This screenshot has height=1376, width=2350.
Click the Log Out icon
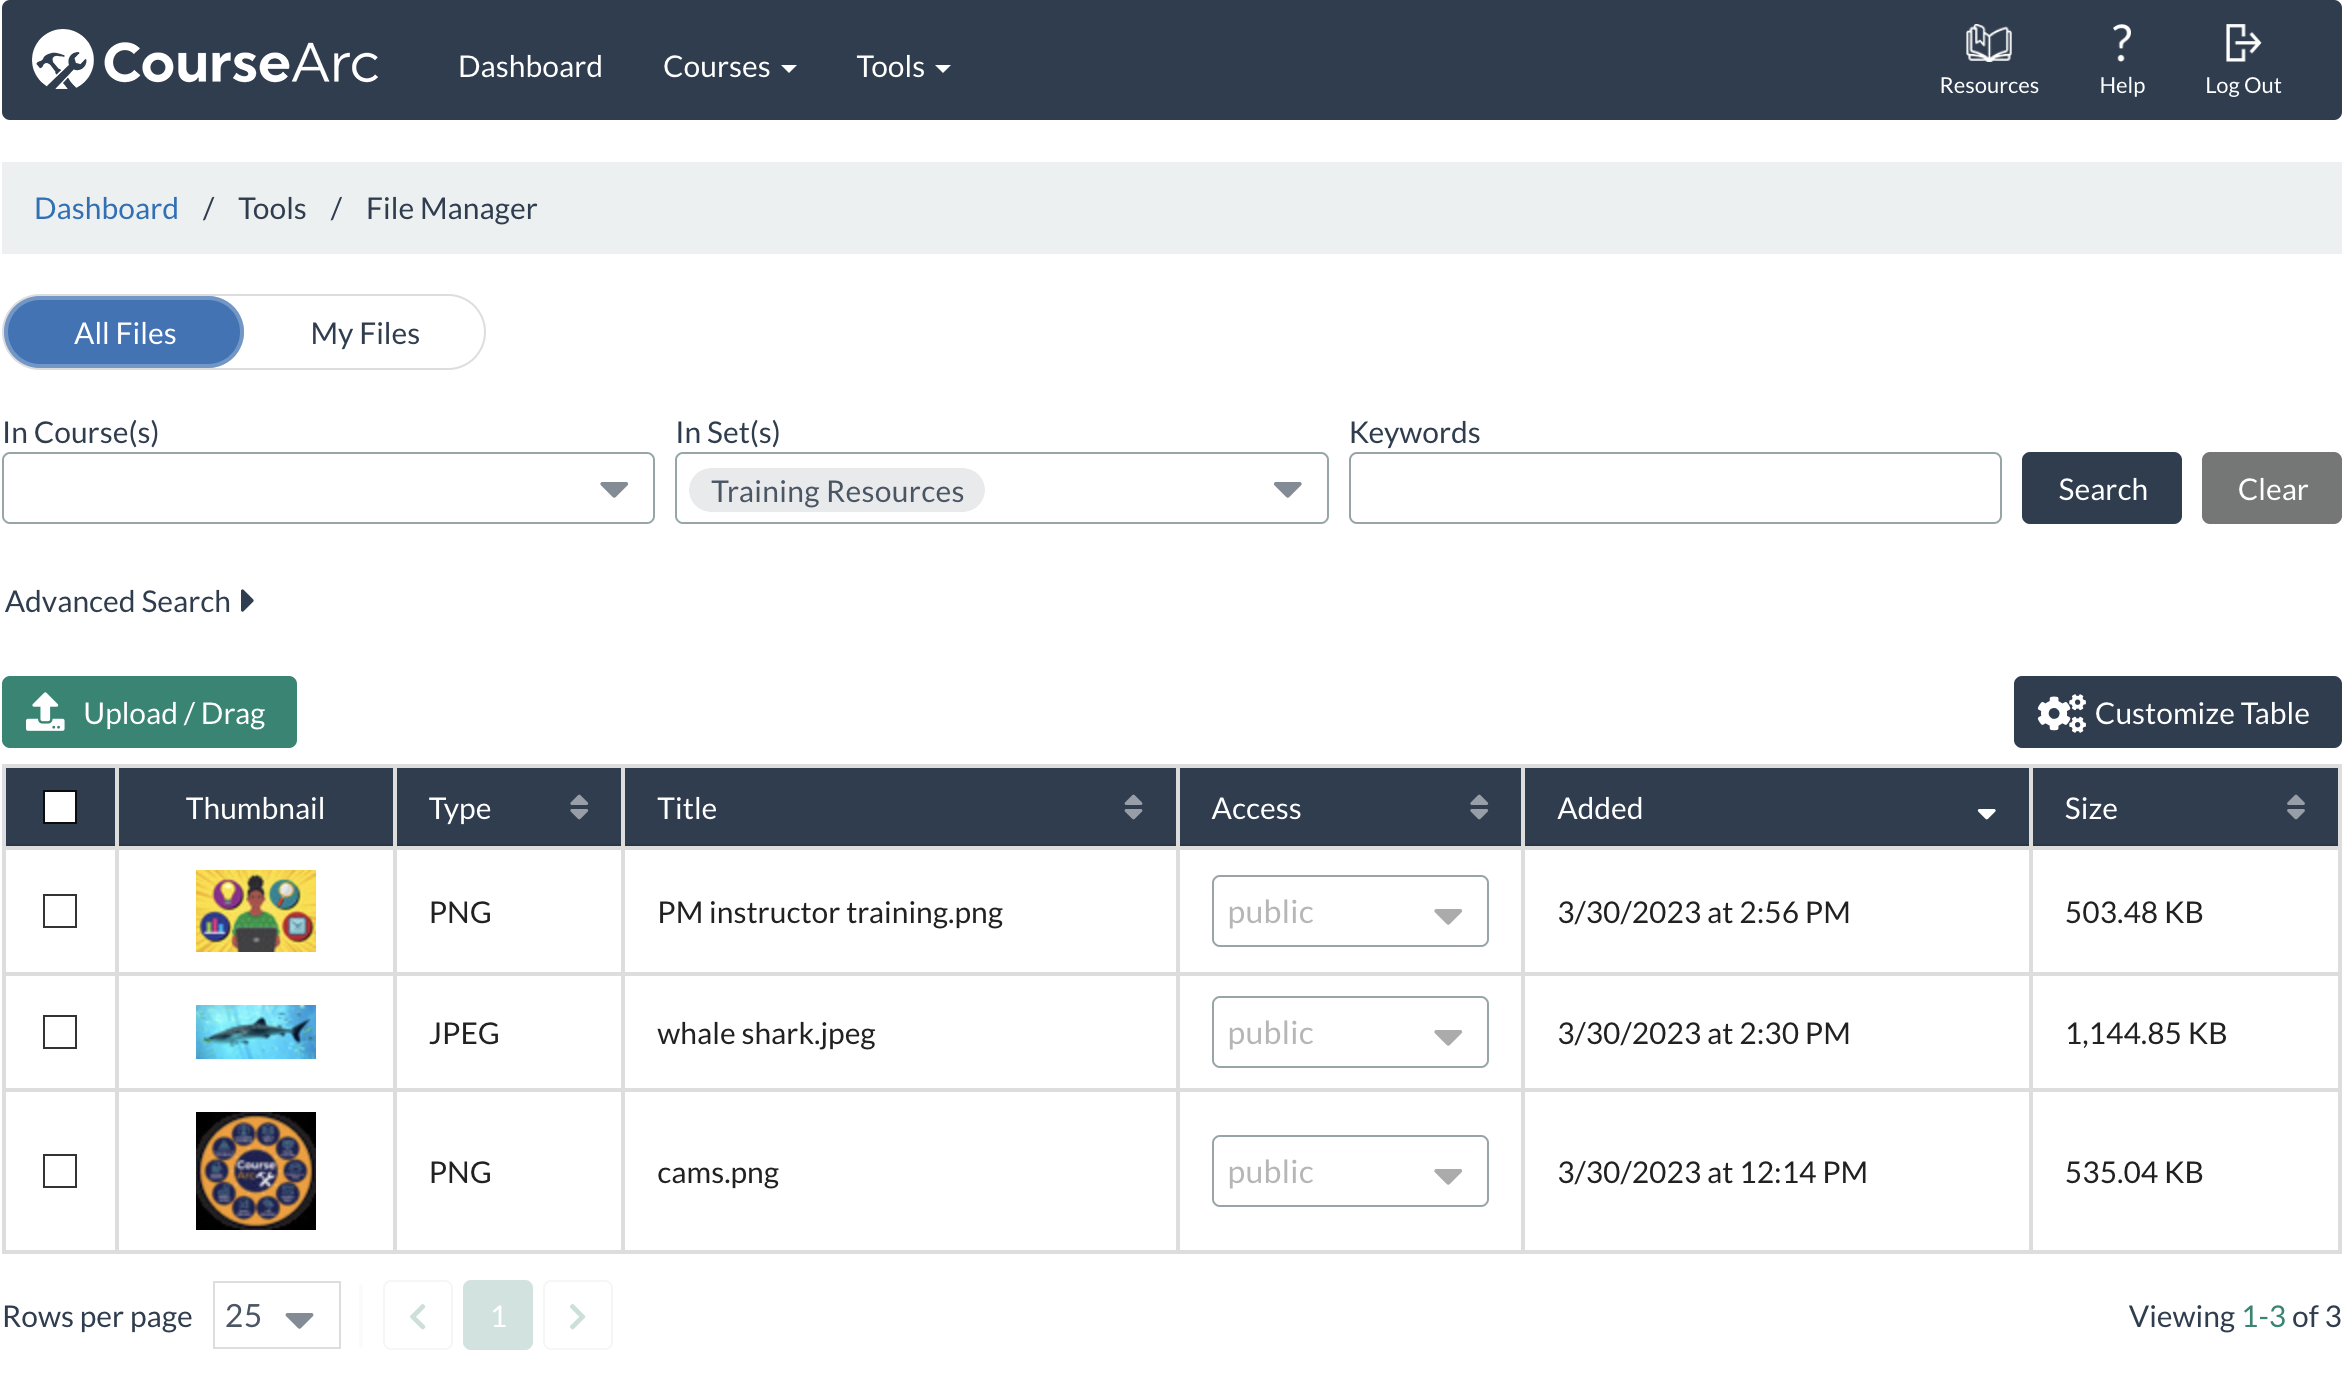(x=2242, y=44)
